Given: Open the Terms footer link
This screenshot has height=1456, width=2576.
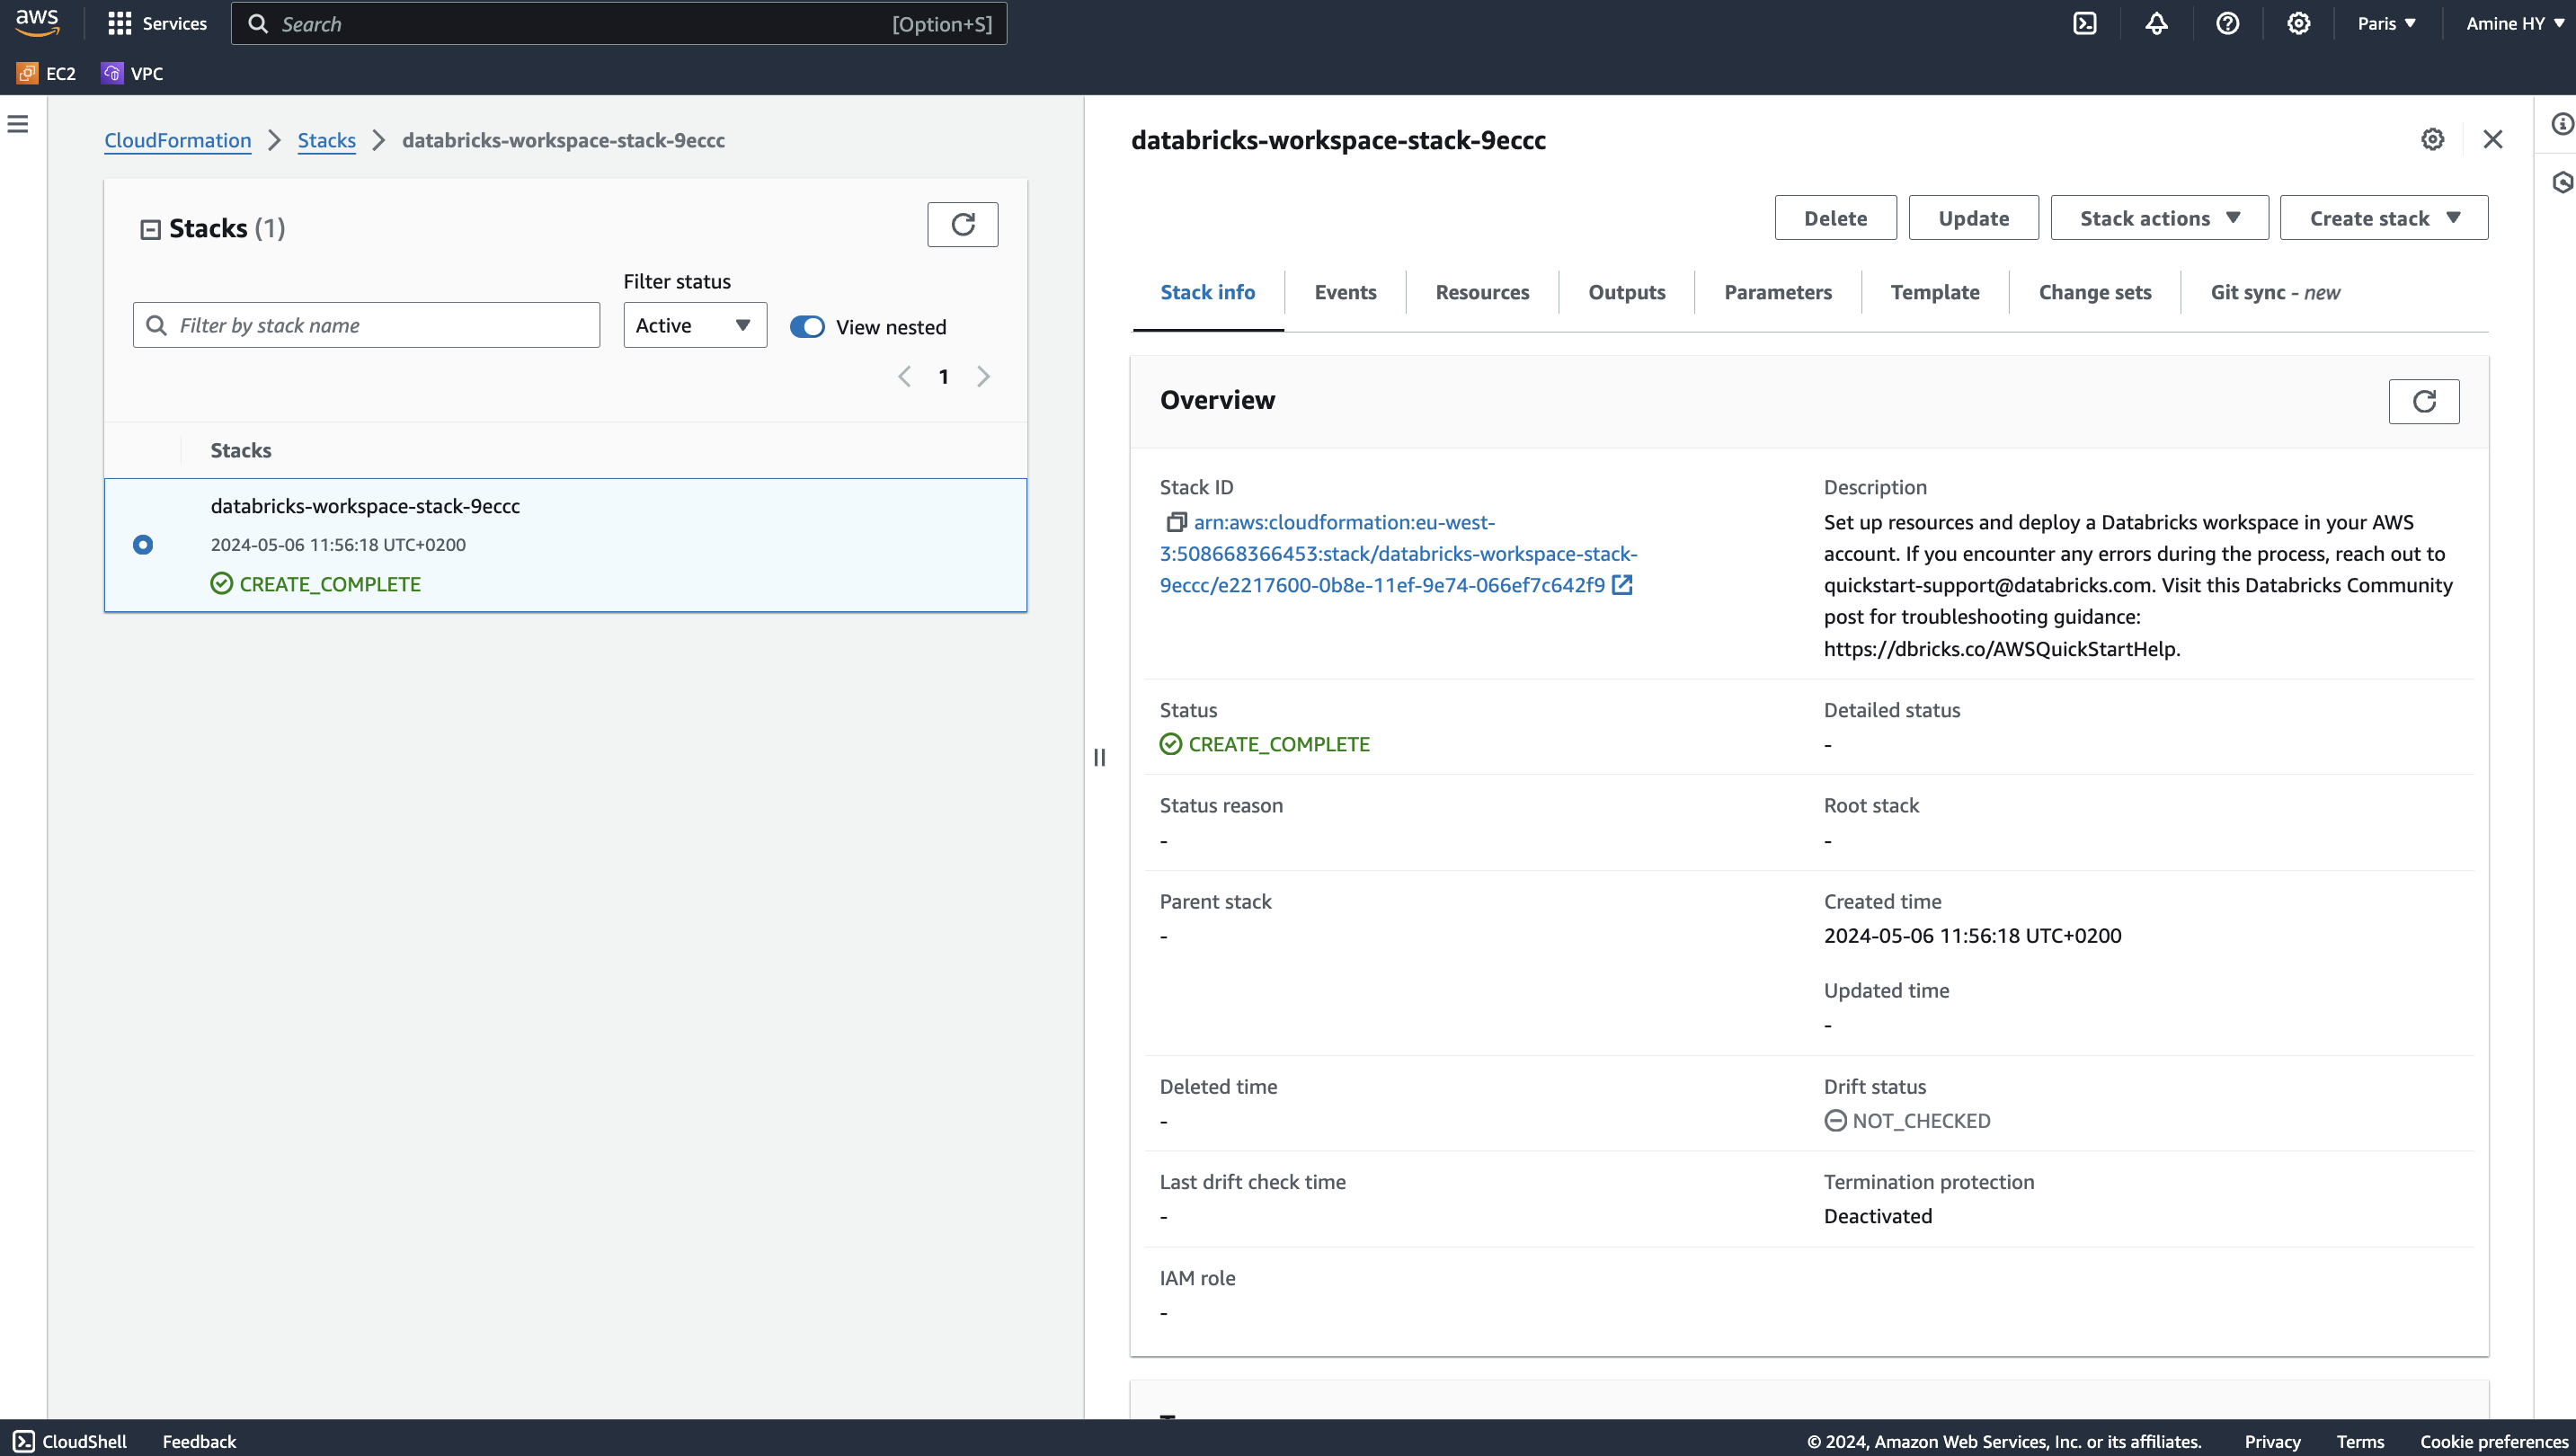Looking at the screenshot, I should 2360,1441.
